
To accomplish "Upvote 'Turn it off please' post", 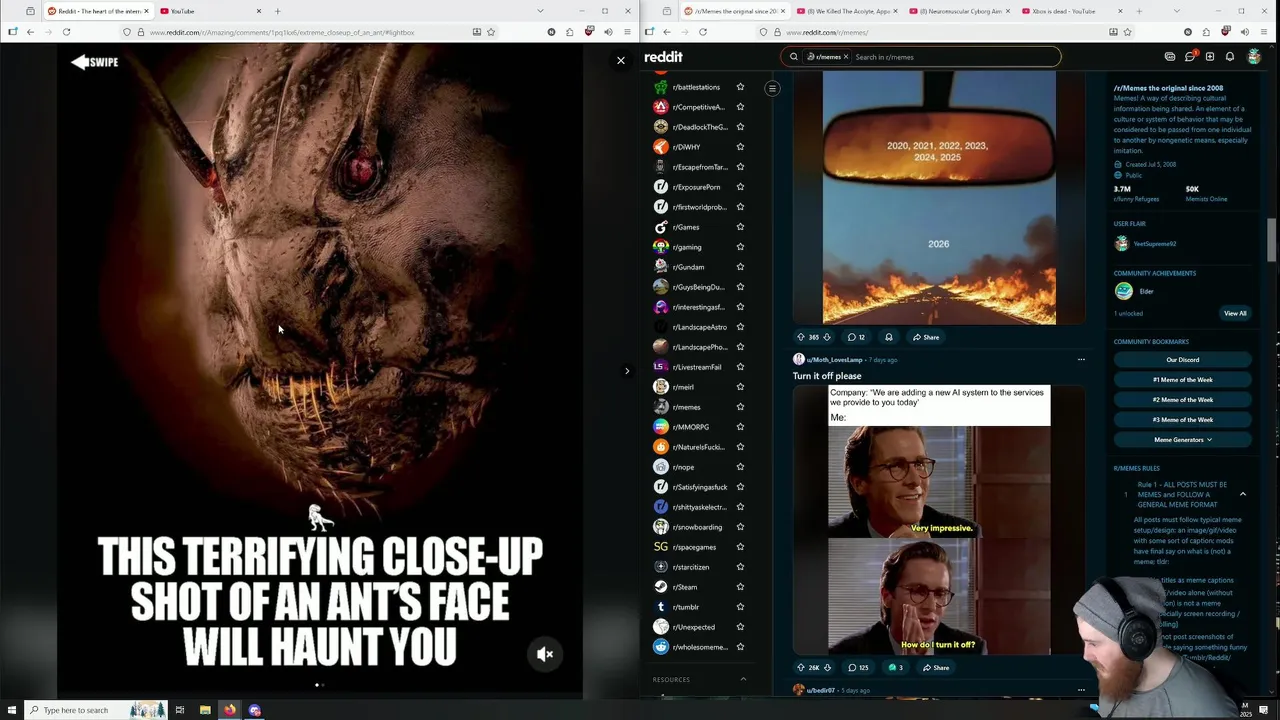I will 800,667.
